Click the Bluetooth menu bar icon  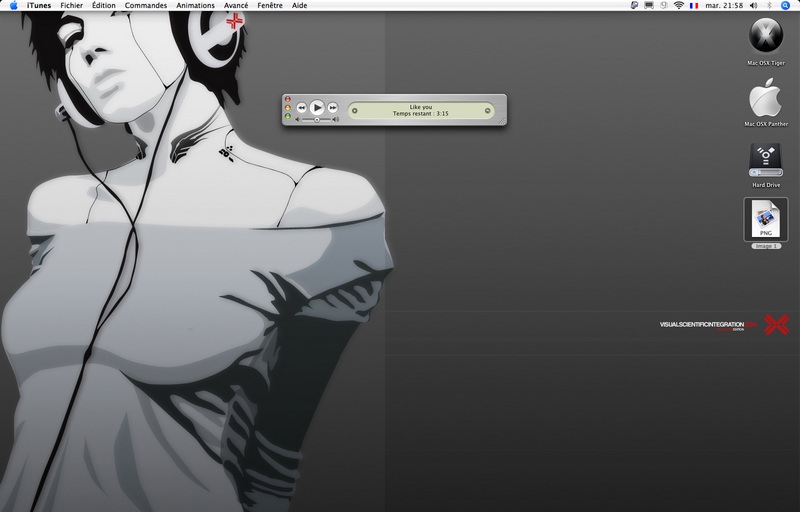coord(769,6)
